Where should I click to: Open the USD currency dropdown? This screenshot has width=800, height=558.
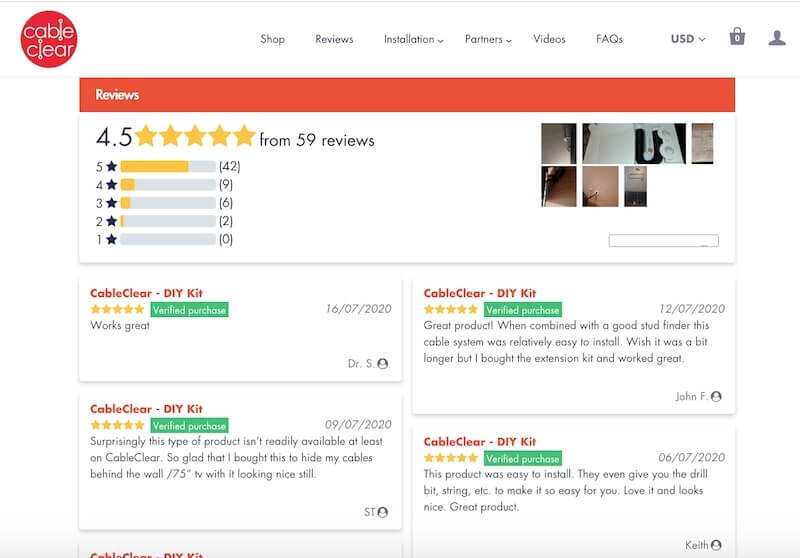[x=688, y=39]
